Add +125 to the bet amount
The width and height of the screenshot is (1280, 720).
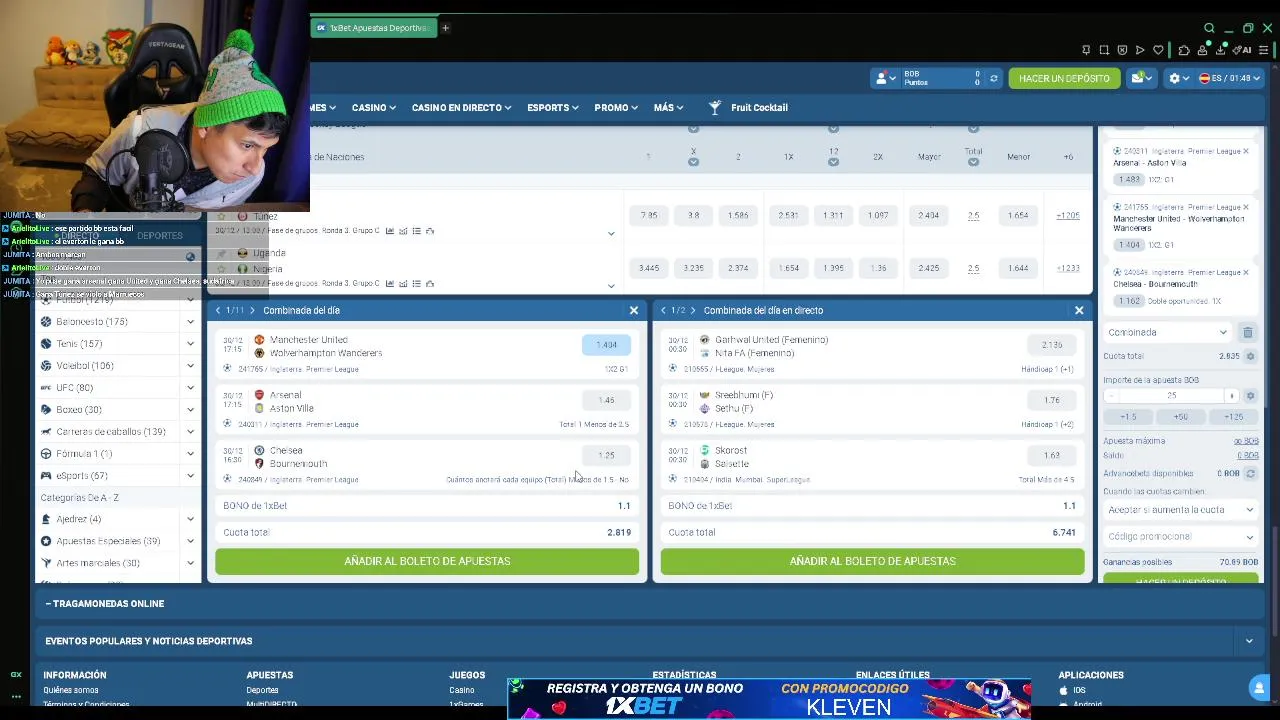[1234, 417]
